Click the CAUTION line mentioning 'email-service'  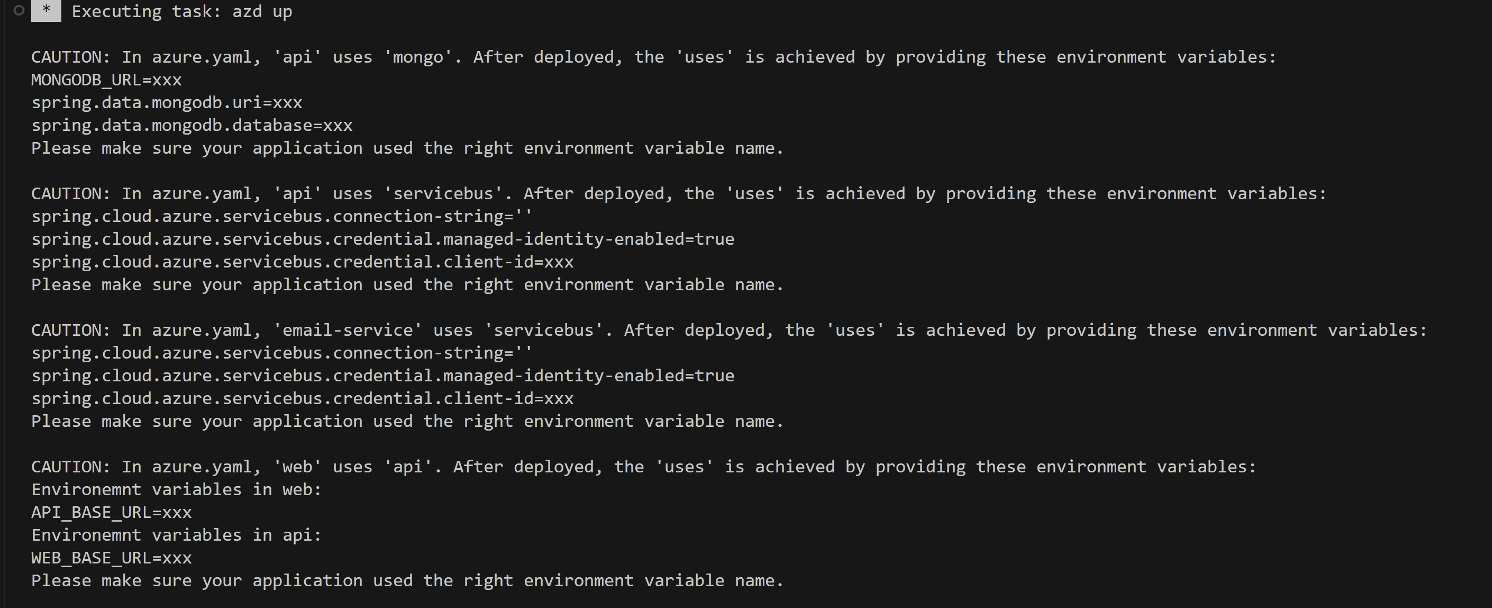[x=729, y=330]
